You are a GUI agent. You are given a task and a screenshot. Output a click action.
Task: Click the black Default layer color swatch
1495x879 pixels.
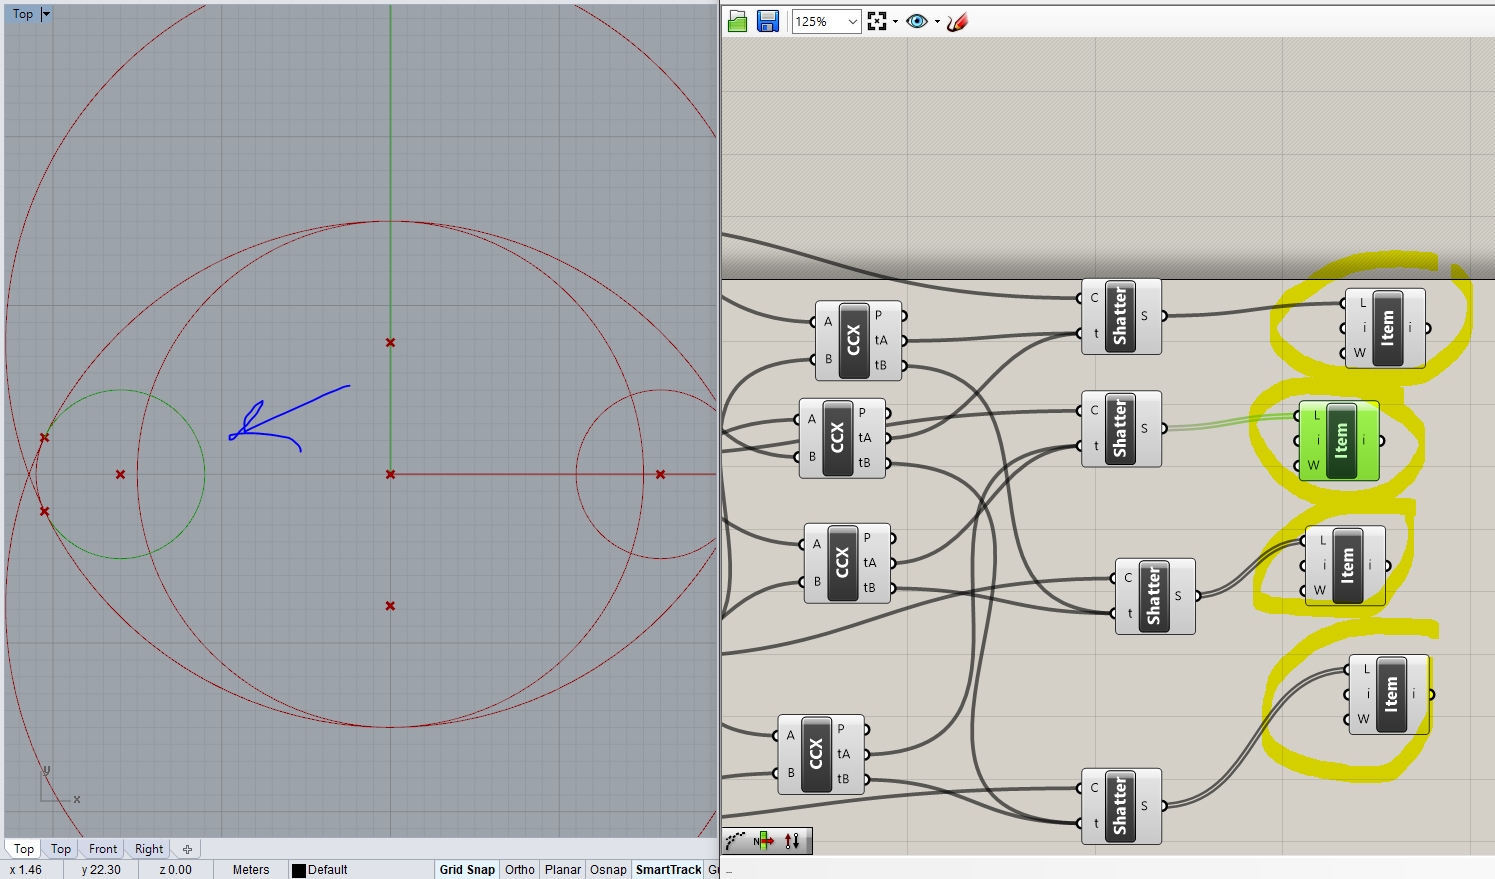[x=298, y=870]
